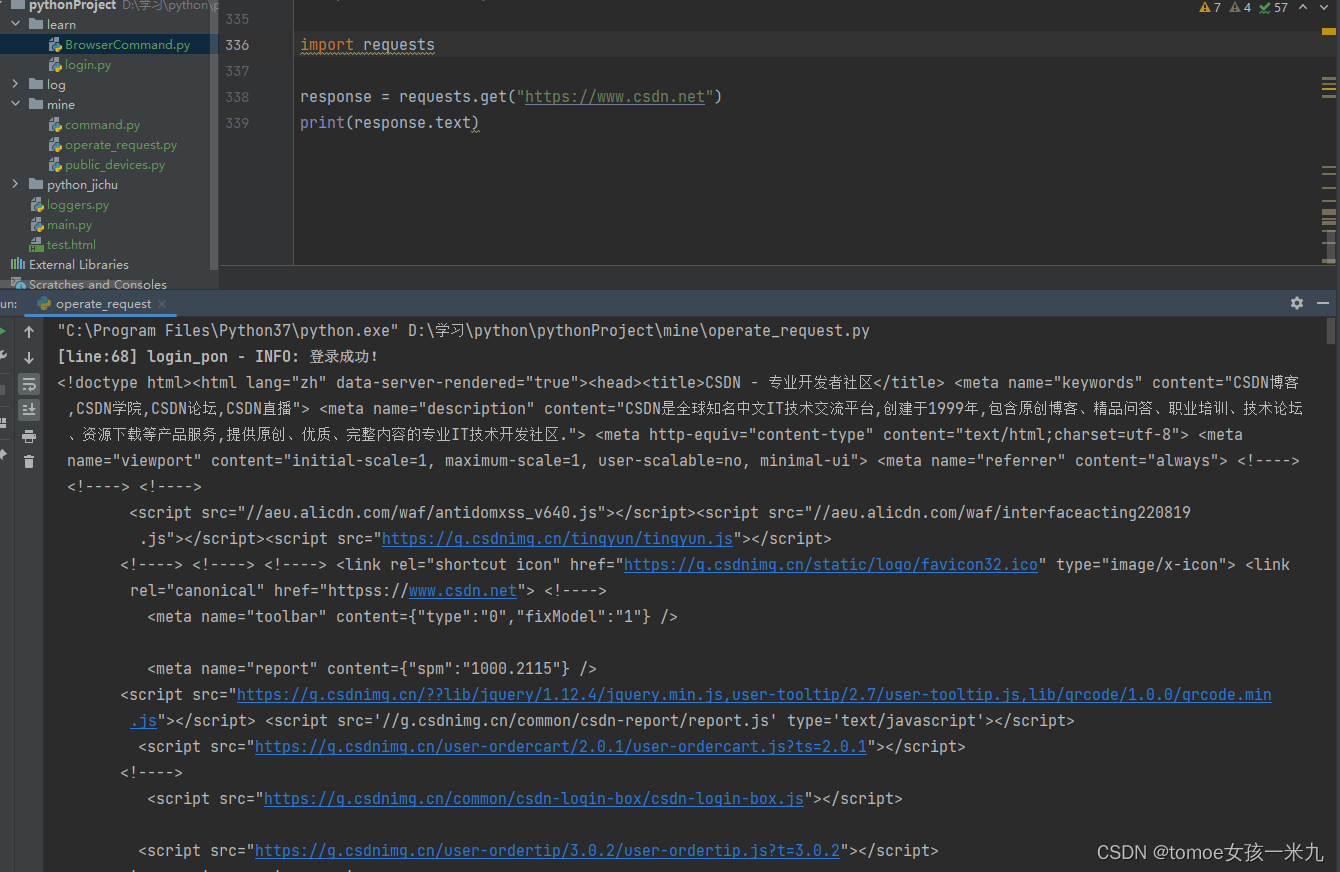Clear all console output trash icon
The height and width of the screenshot is (872, 1340).
coord(29,461)
